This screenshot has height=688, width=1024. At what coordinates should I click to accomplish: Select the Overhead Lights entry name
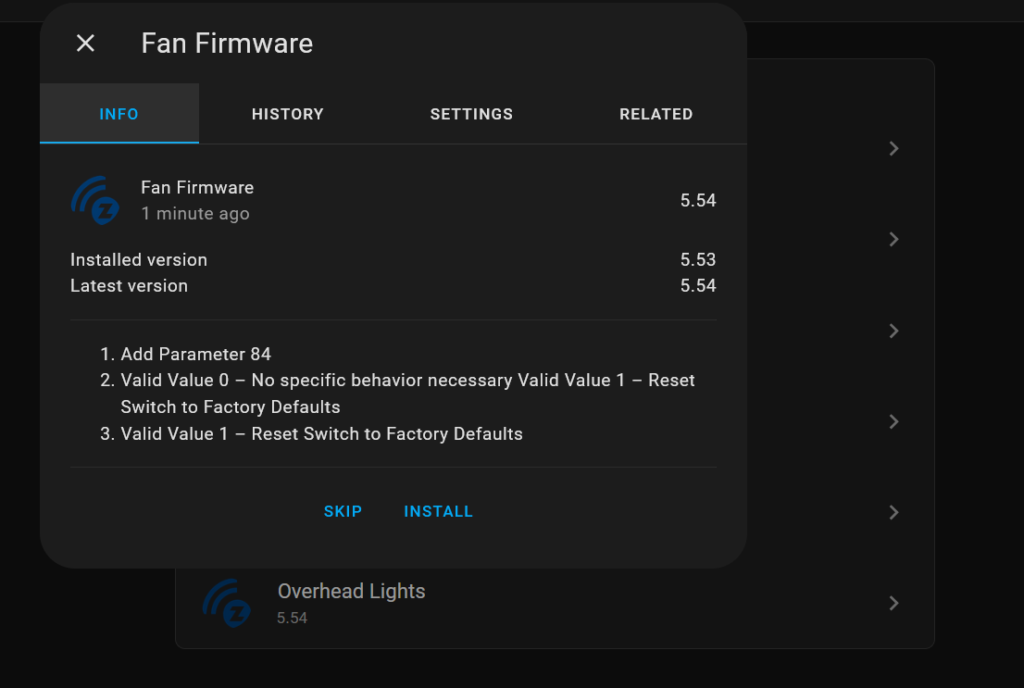coord(351,591)
